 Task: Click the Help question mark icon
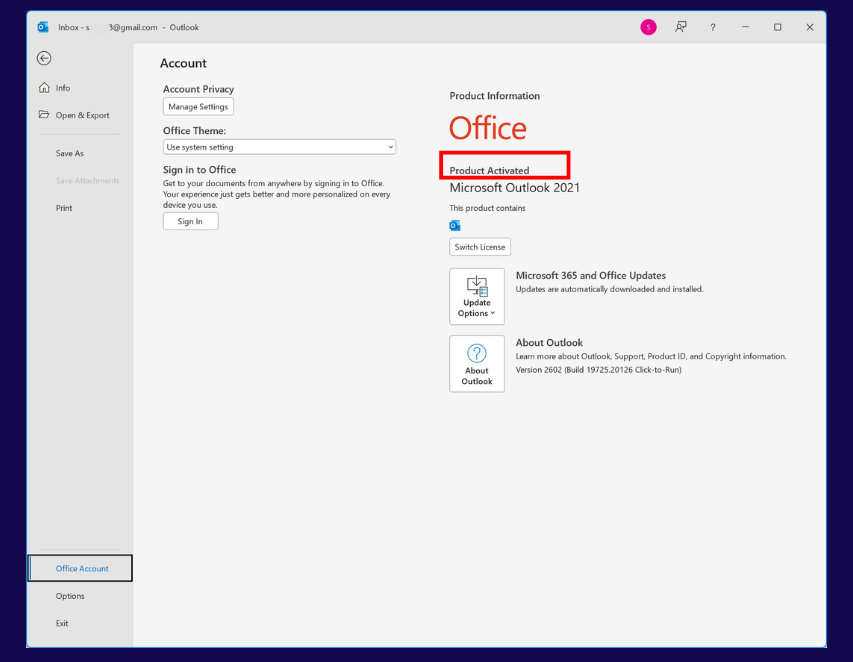coord(713,27)
